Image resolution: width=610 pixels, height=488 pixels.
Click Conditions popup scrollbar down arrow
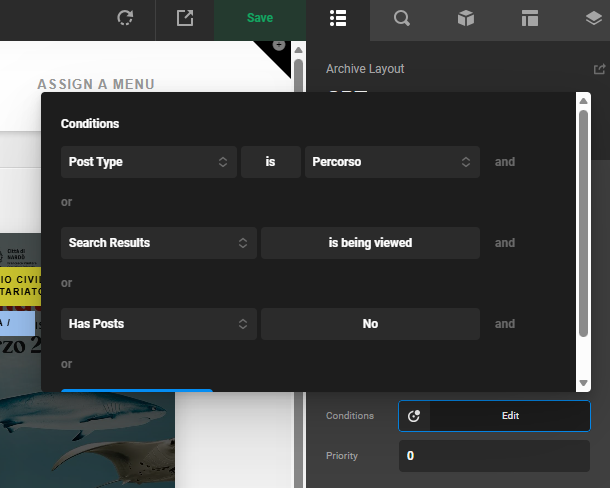pyautogui.click(x=583, y=383)
